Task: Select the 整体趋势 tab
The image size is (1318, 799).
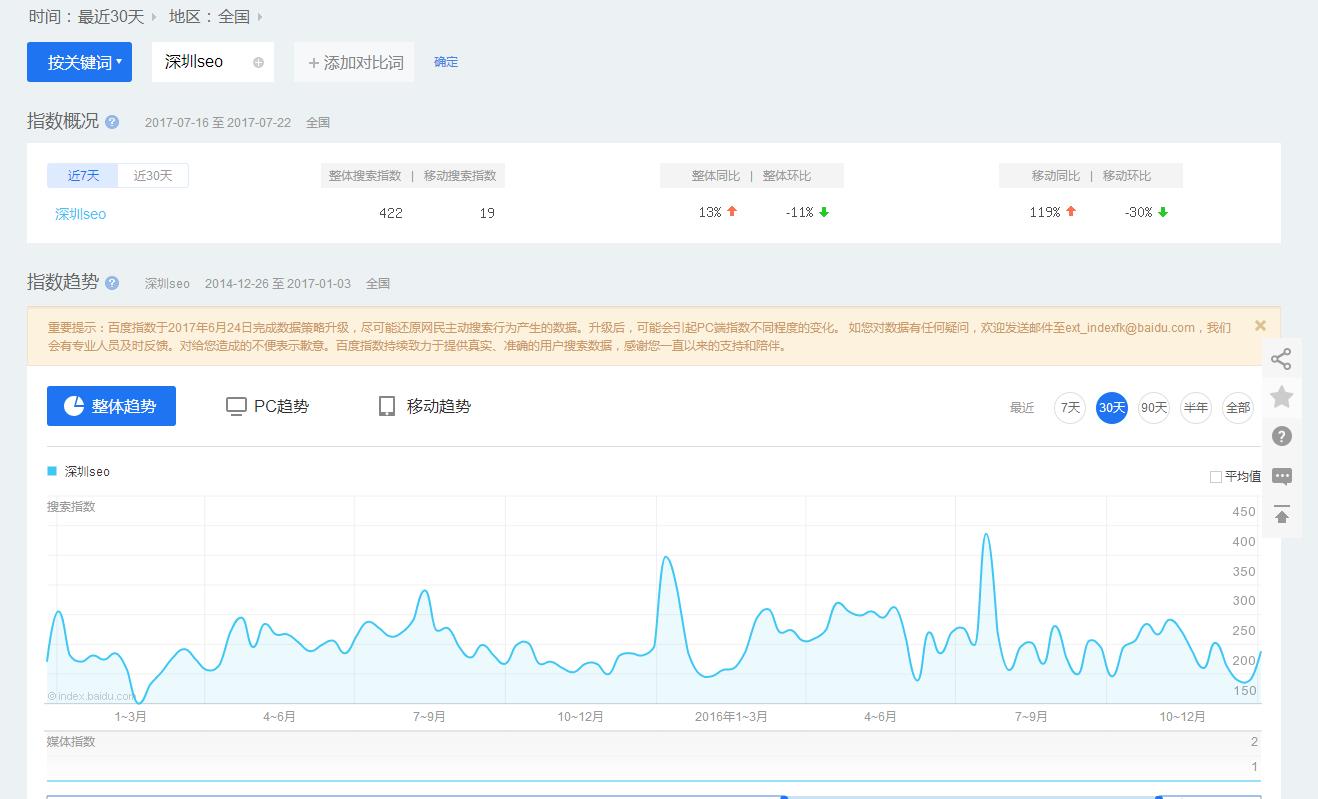Action: click(111, 406)
